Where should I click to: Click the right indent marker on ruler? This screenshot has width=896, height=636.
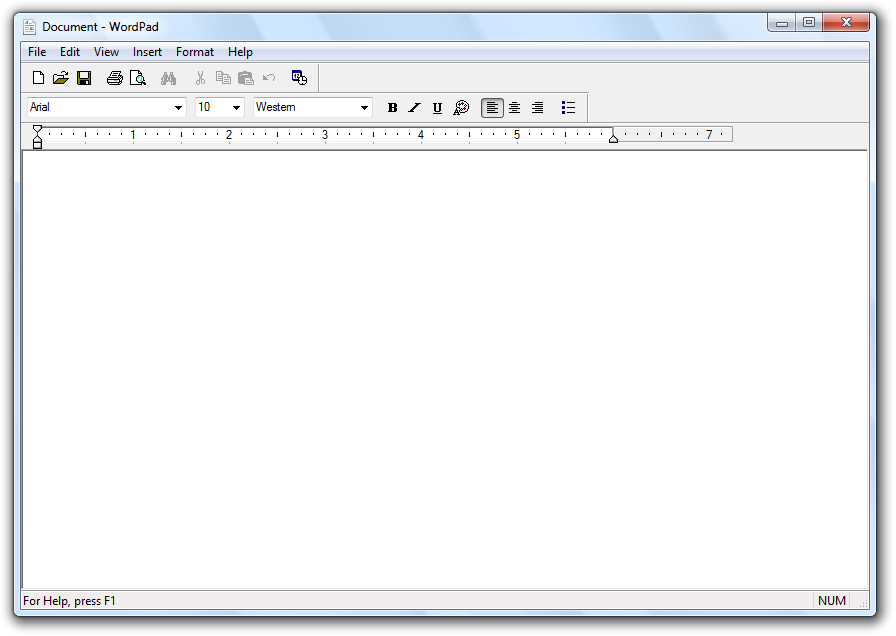[613, 138]
